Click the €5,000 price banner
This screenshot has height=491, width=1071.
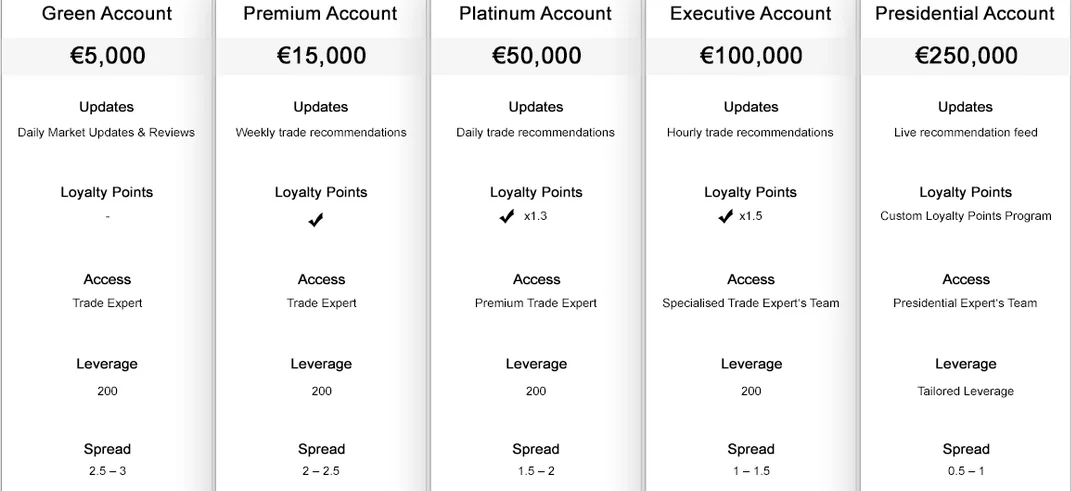pyautogui.click(x=107, y=56)
